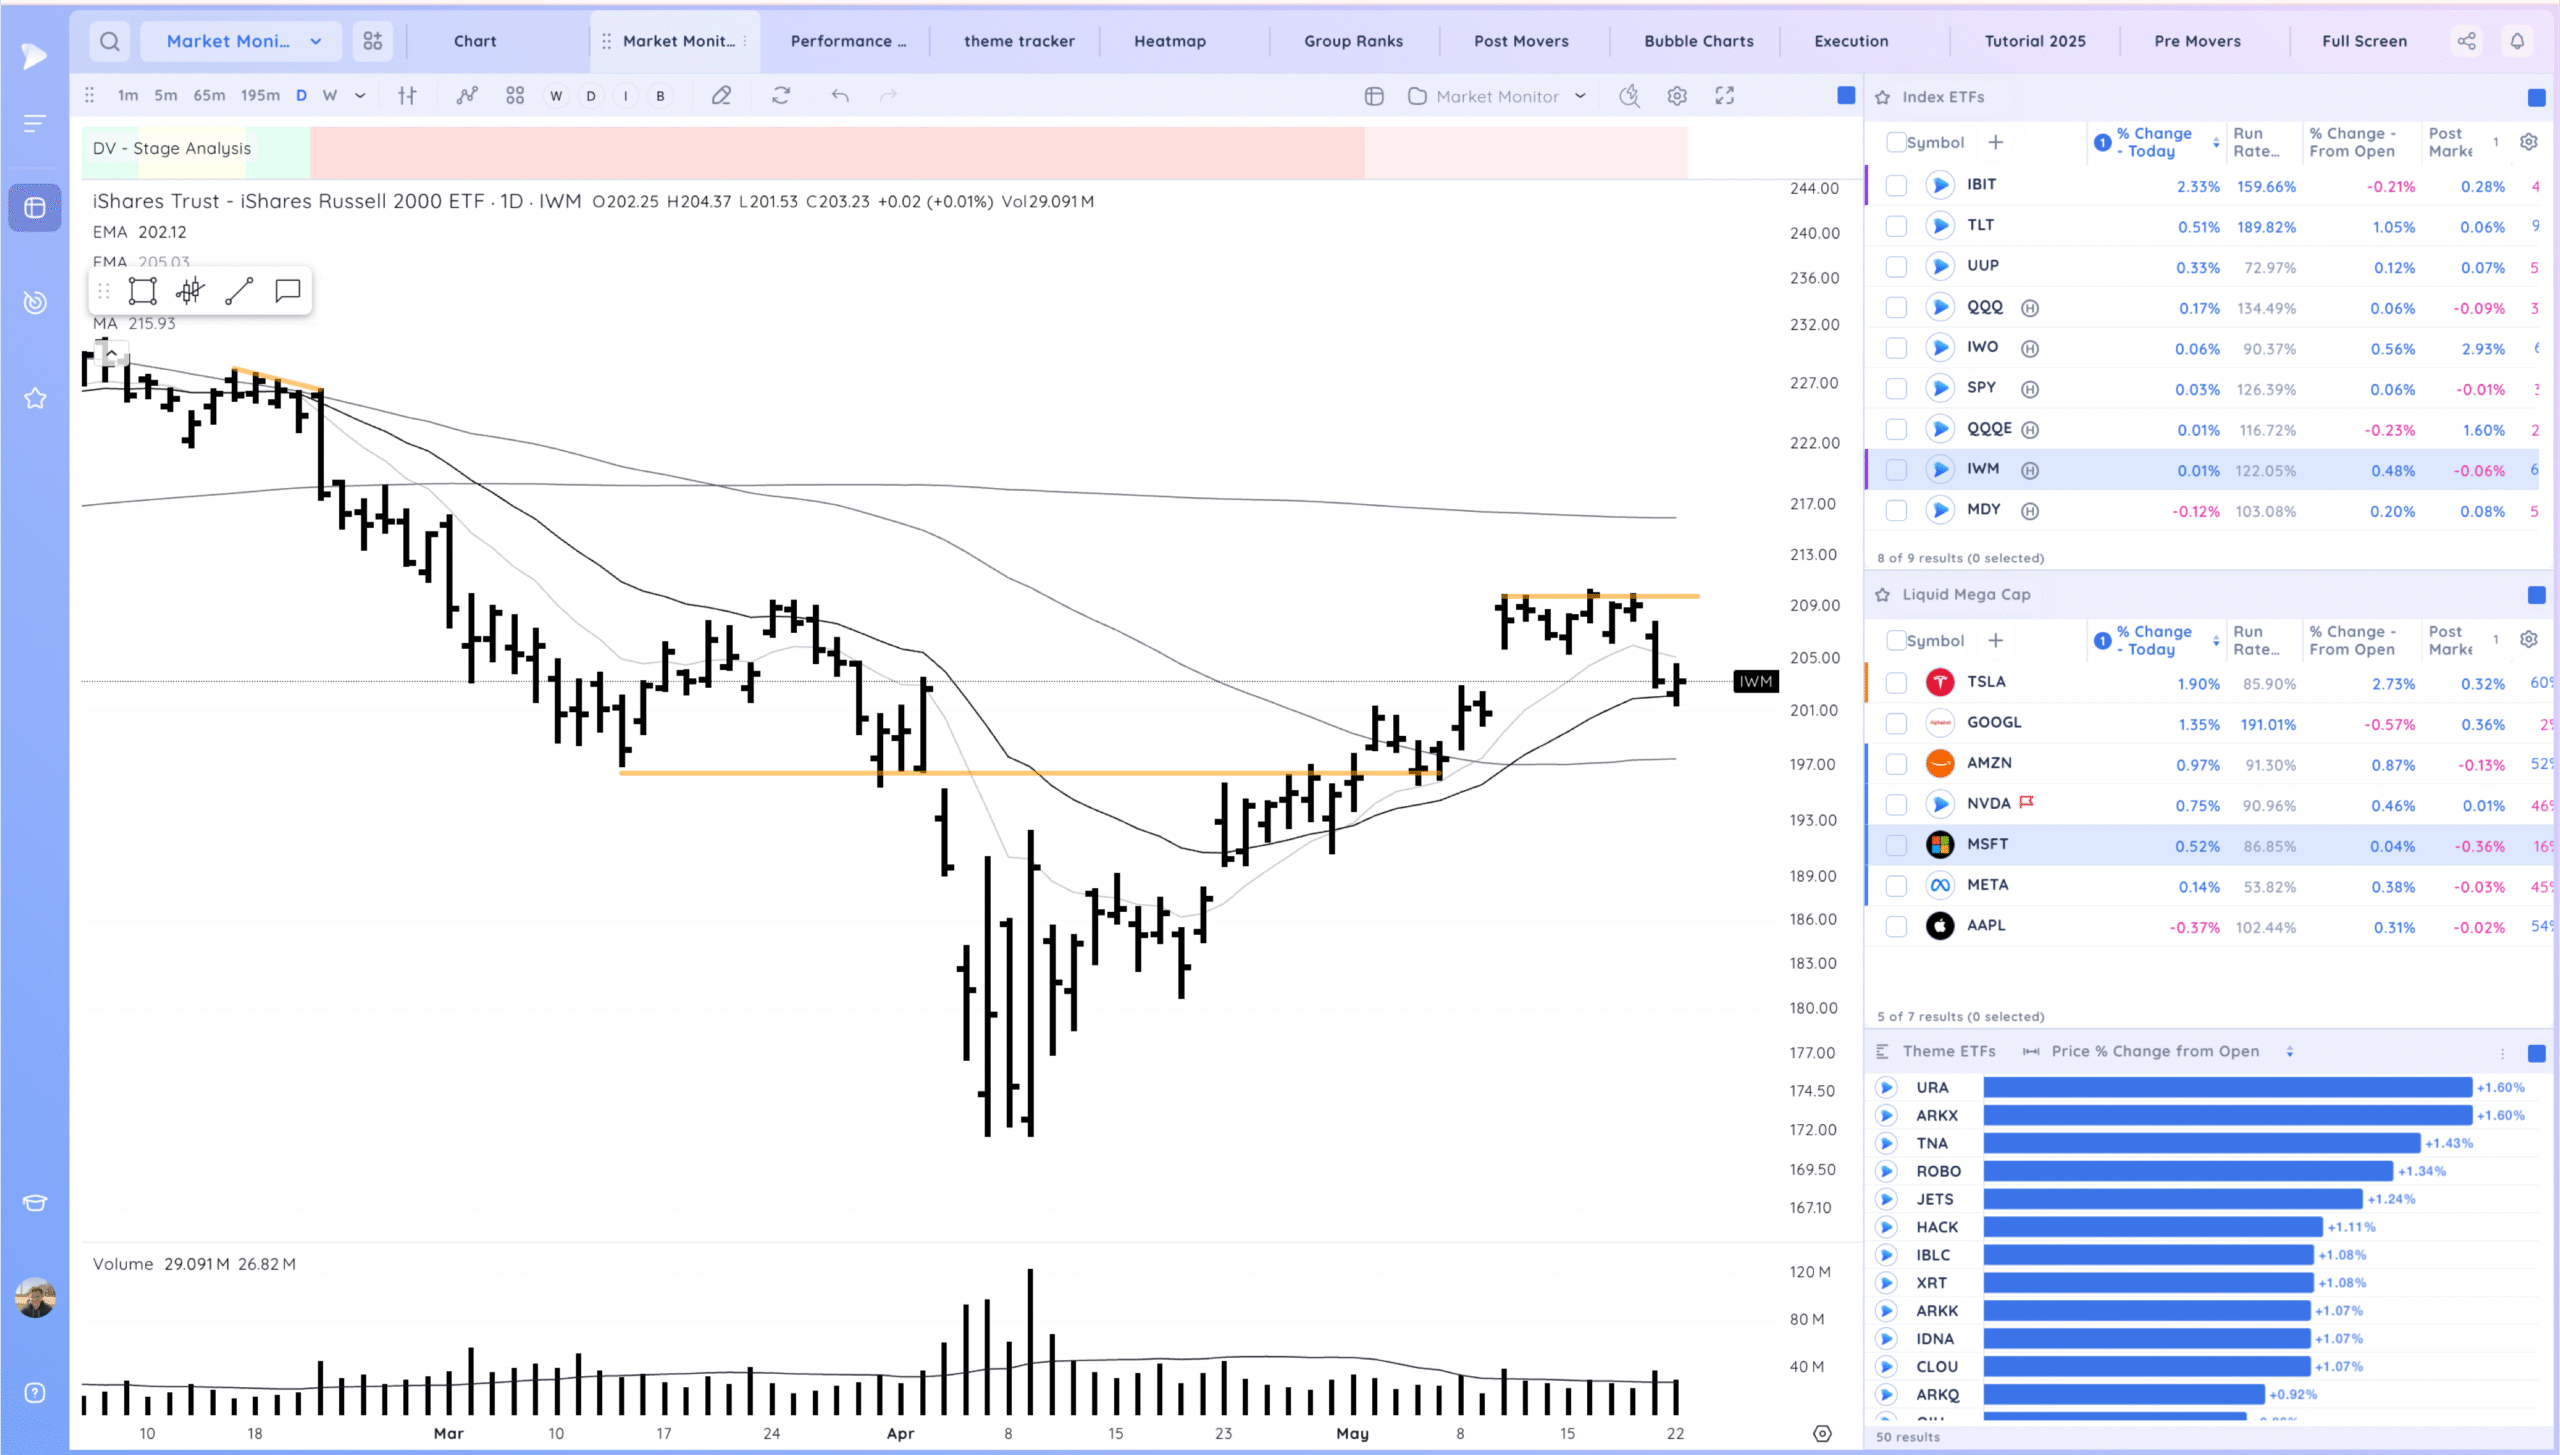The height and width of the screenshot is (1455, 2560).
Task: Open the help question mark icon
Action: point(35,1393)
